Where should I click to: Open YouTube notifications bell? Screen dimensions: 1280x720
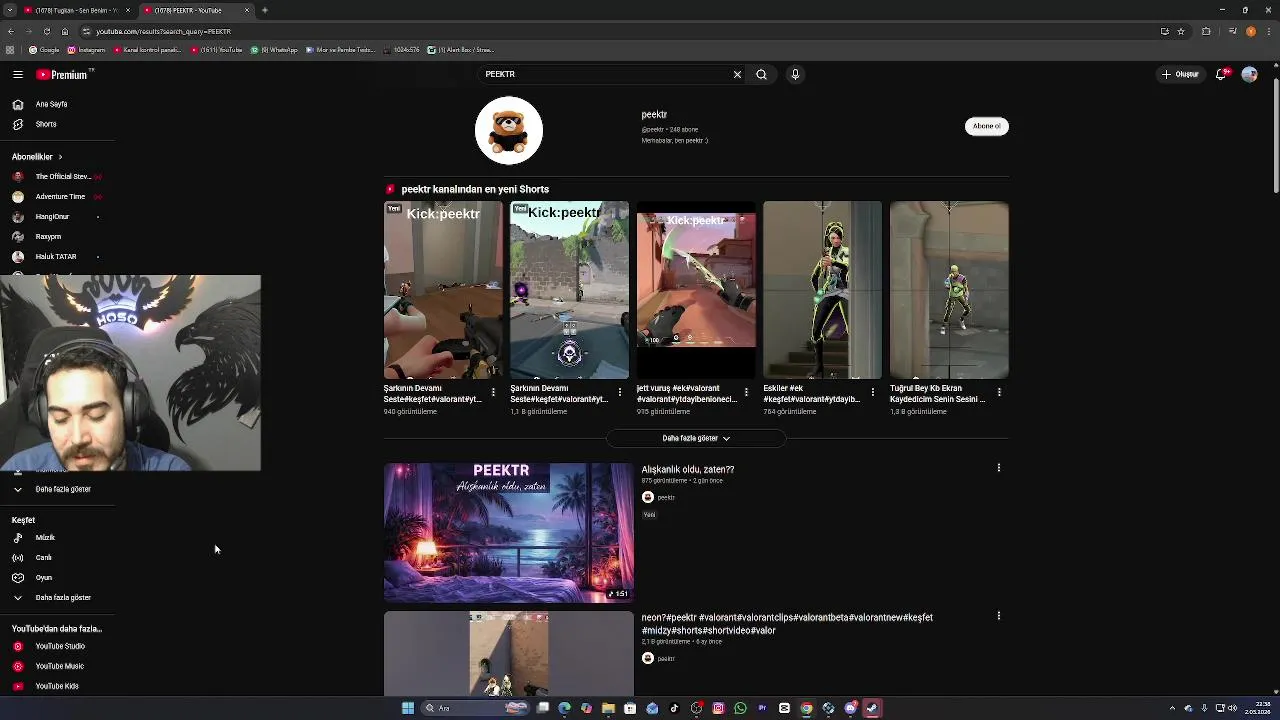pyautogui.click(x=1221, y=74)
